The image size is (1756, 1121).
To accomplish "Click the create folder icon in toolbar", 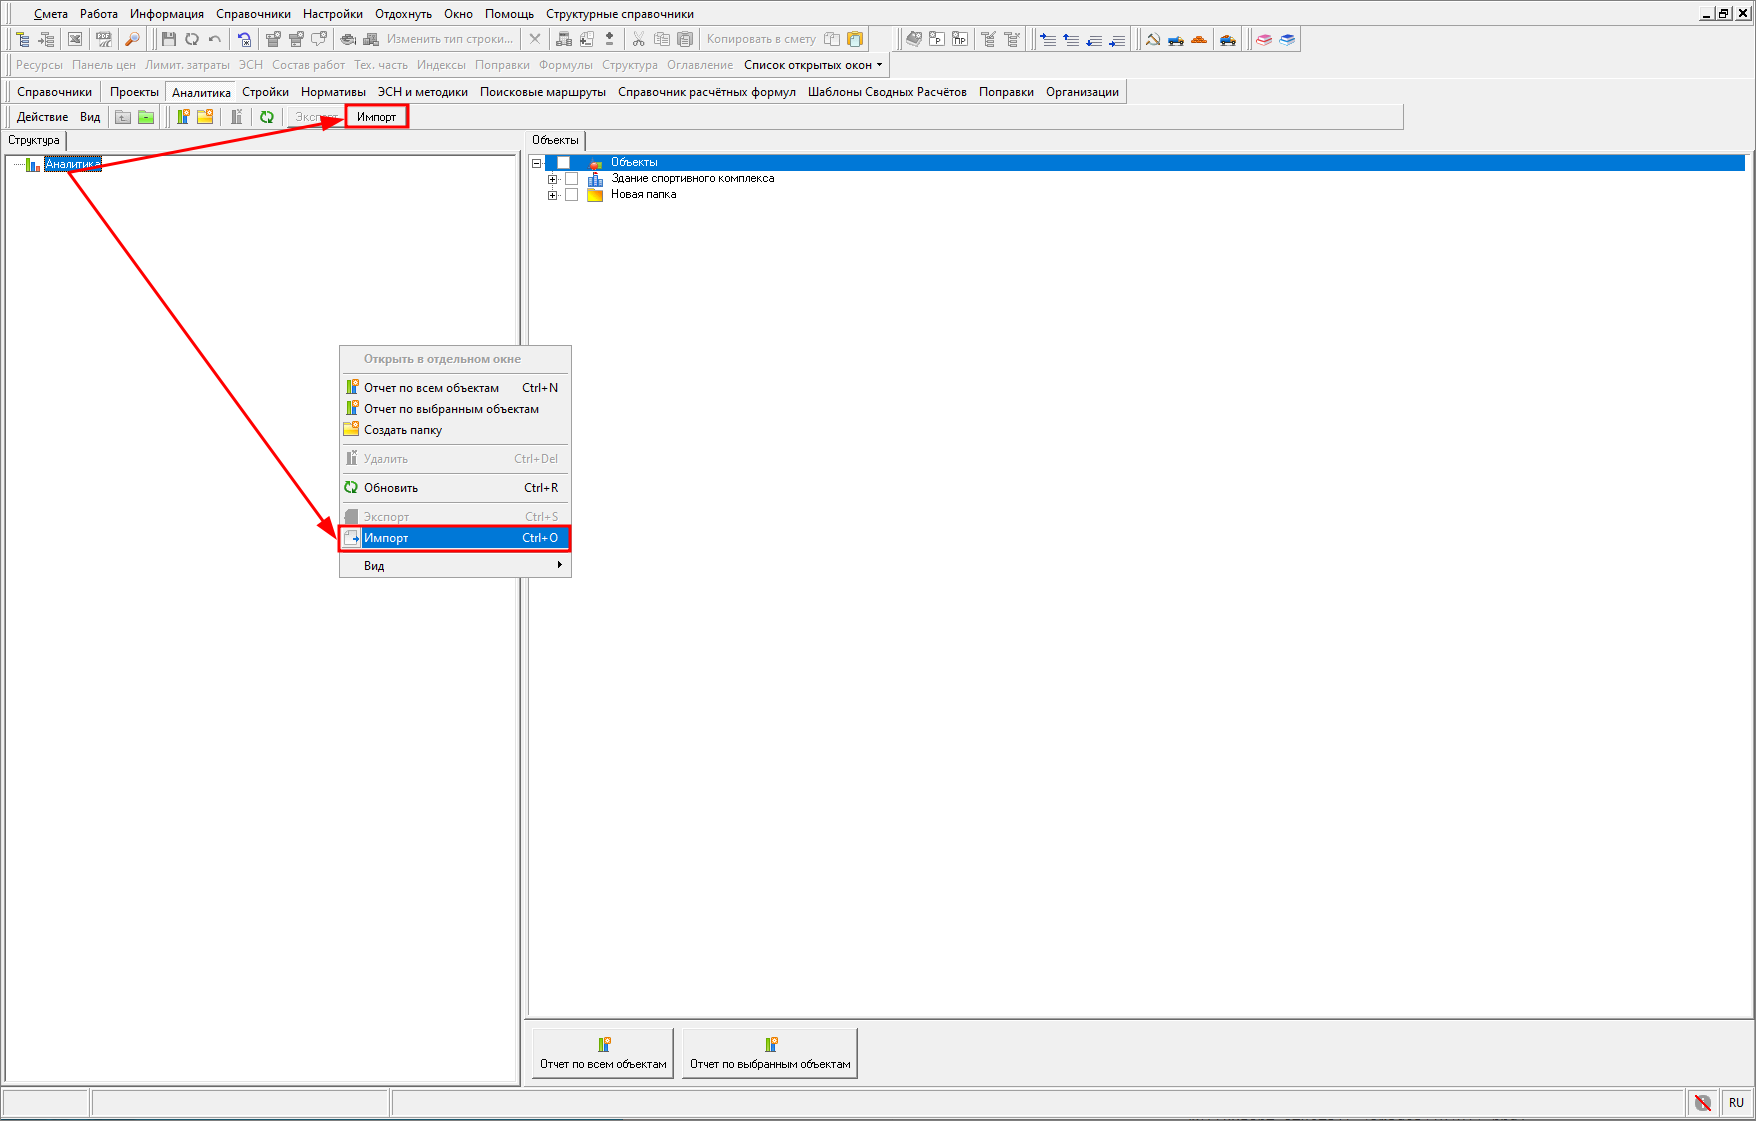I will coord(205,117).
